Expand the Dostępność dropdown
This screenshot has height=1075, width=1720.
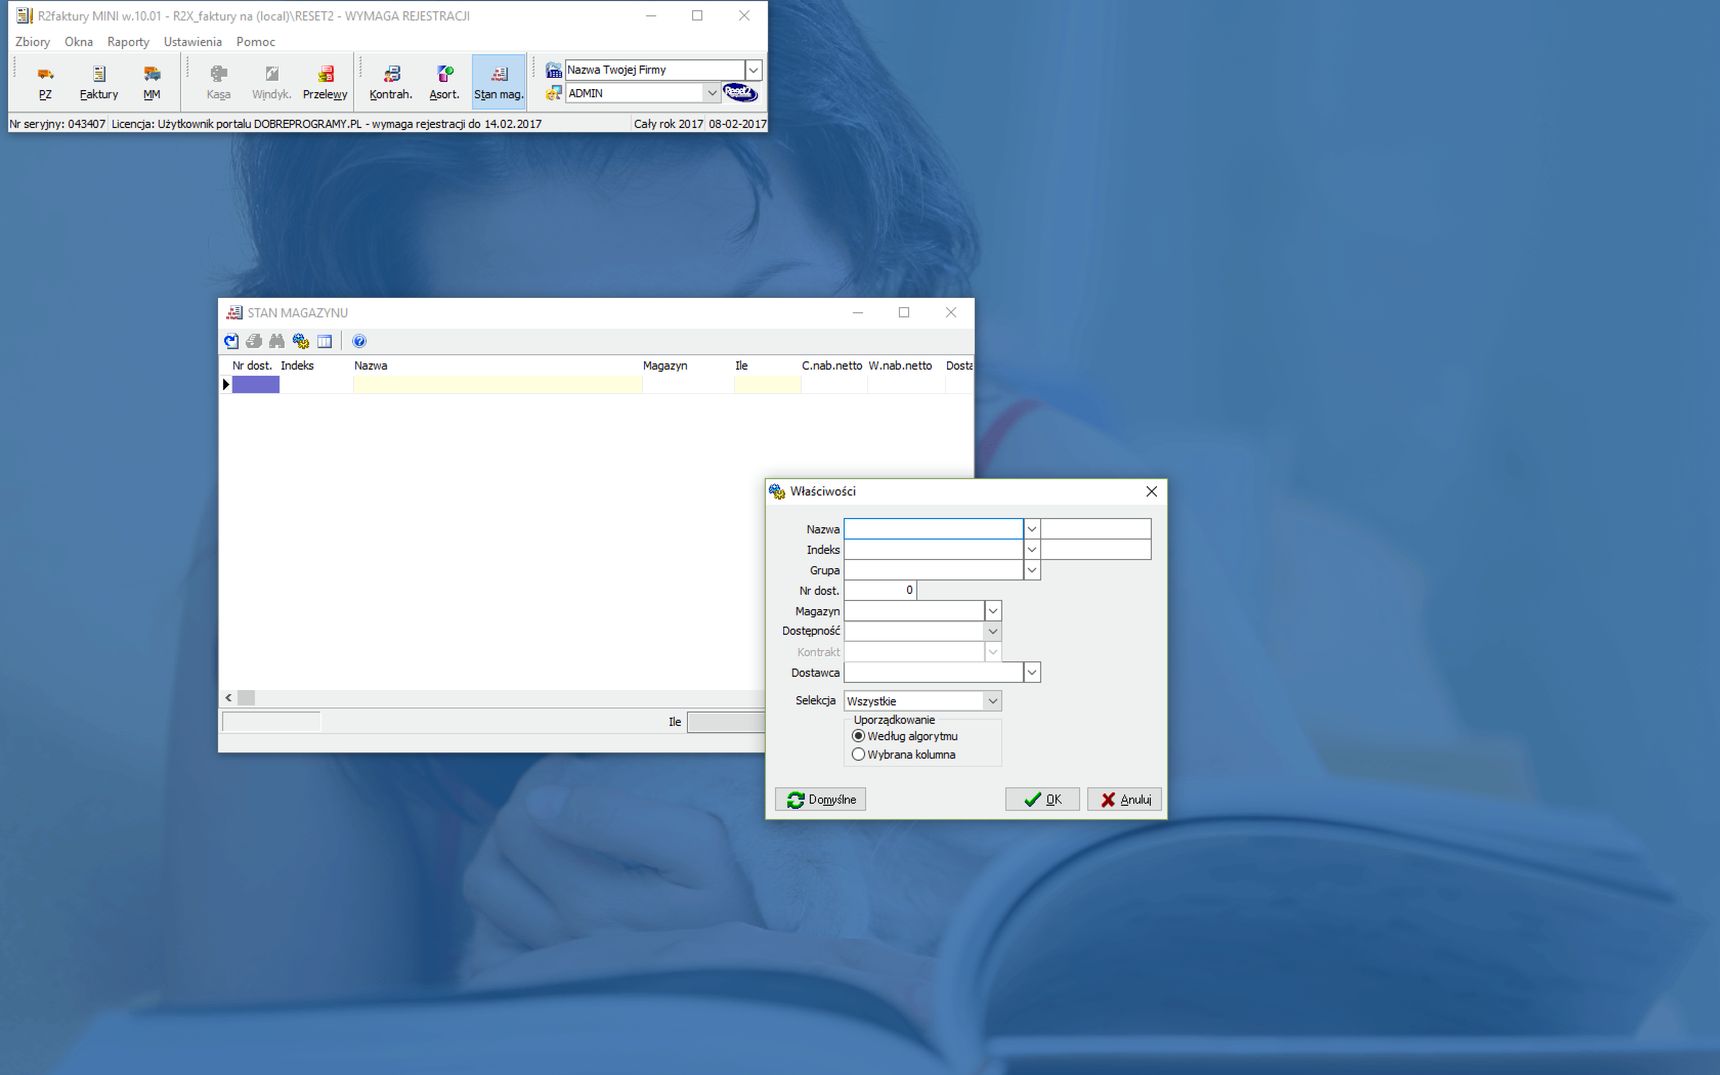pos(993,631)
